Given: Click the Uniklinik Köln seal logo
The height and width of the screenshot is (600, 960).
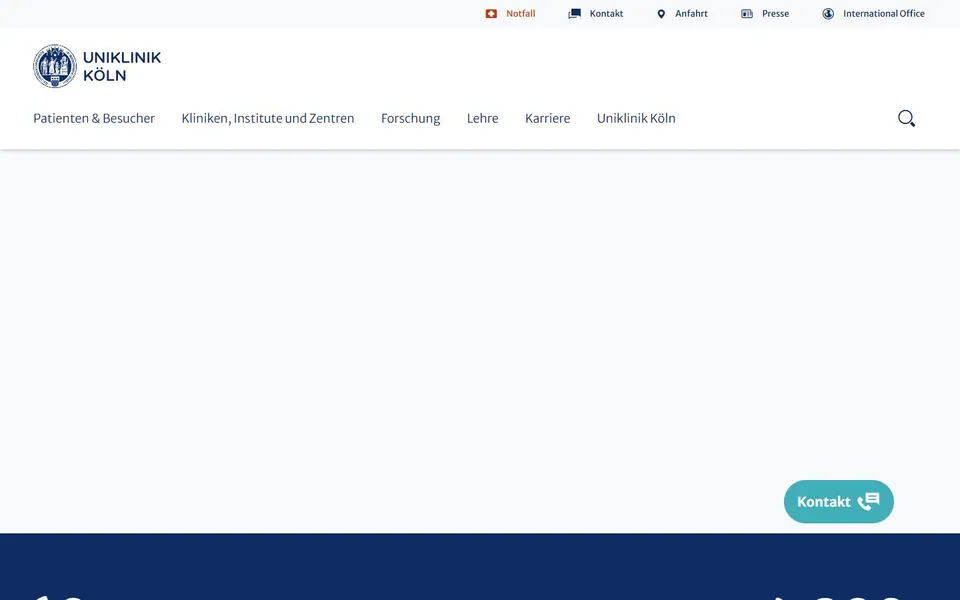Looking at the screenshot, I should point(55,66).
